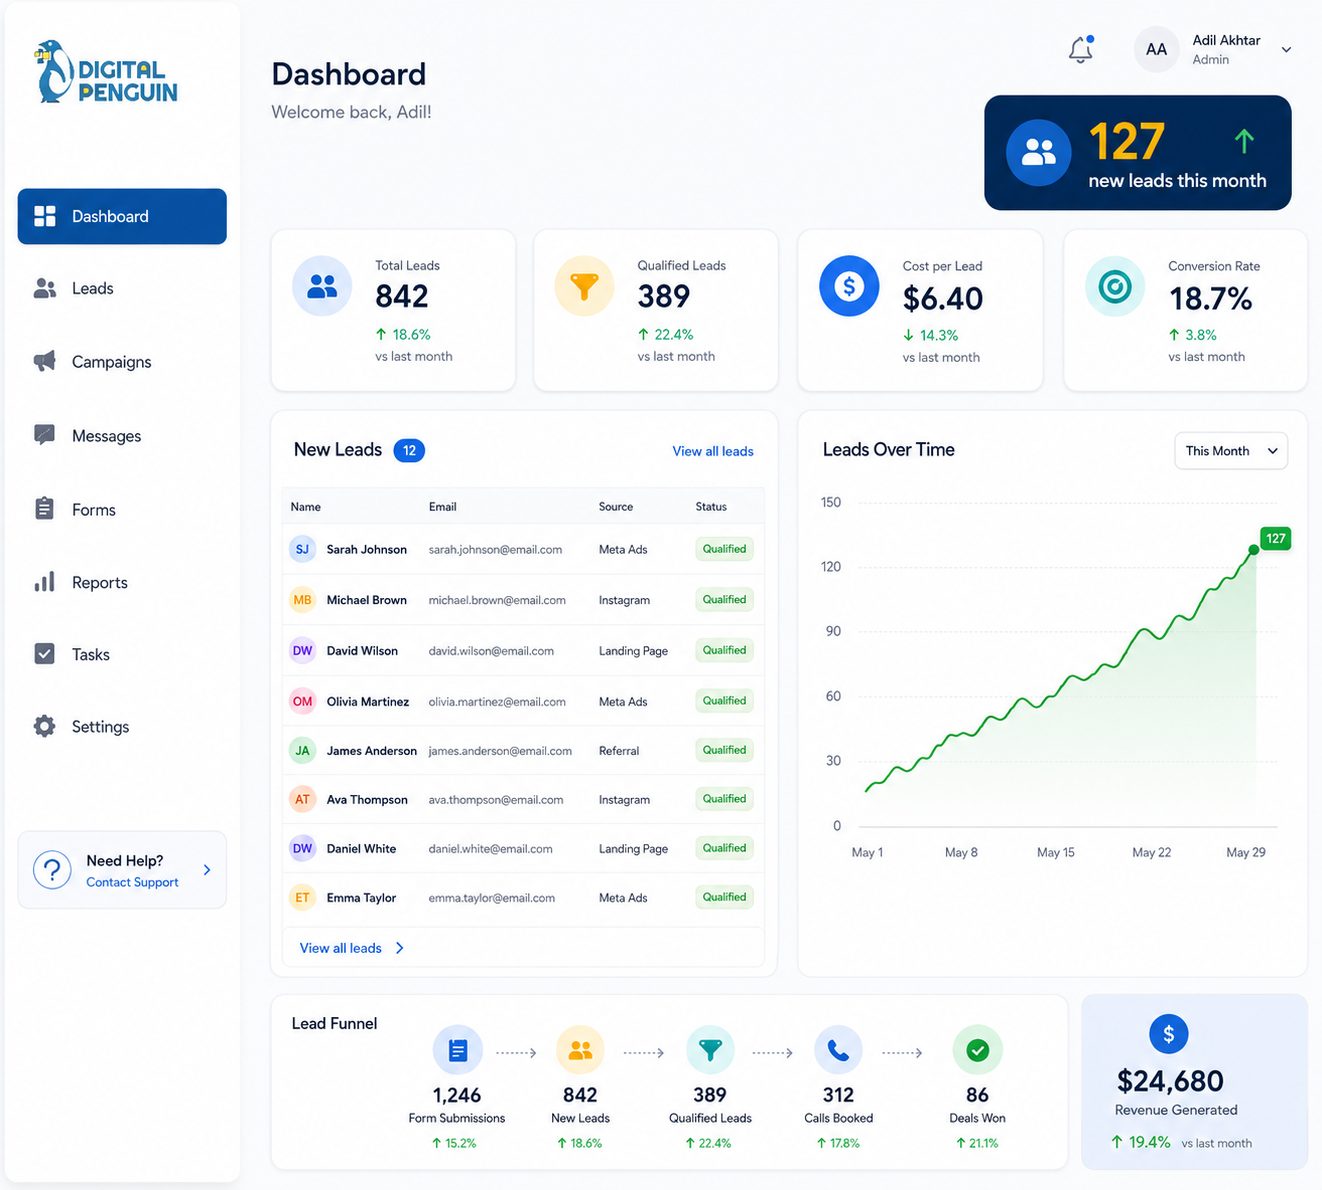Click the Cost per Lead dollar icon

tap(849, 286)
